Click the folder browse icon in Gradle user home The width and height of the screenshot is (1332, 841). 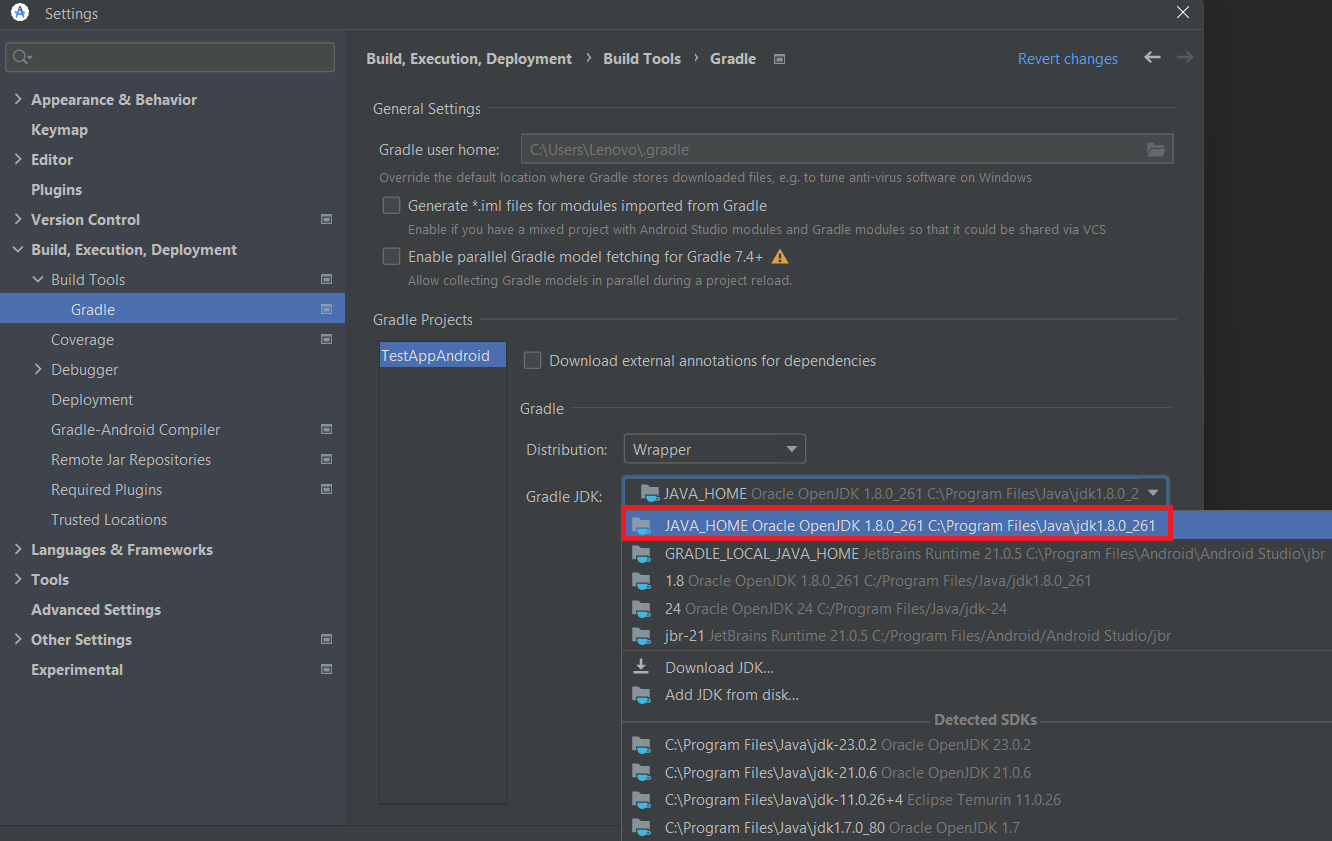click(x=1156, y=150)
